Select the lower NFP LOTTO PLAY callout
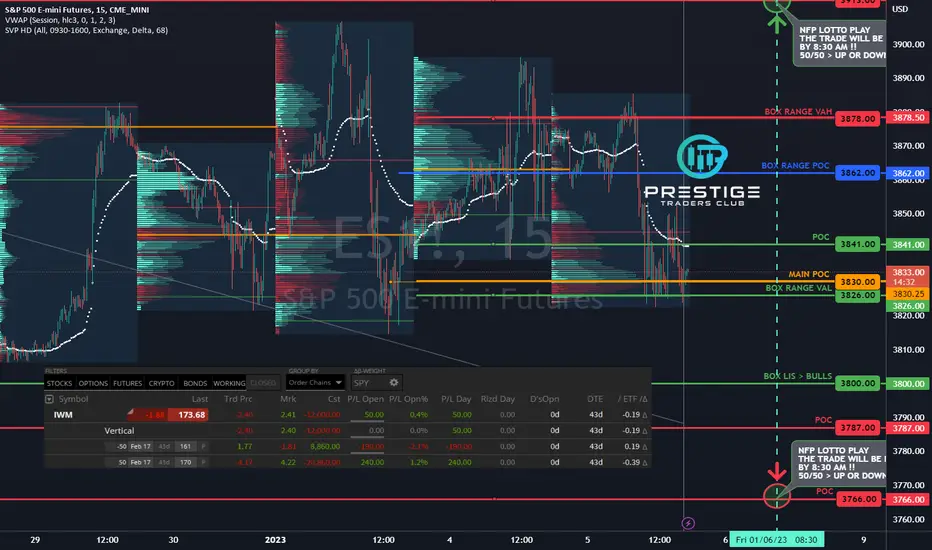This screenshot has height=550, width=932. point(839,463)
